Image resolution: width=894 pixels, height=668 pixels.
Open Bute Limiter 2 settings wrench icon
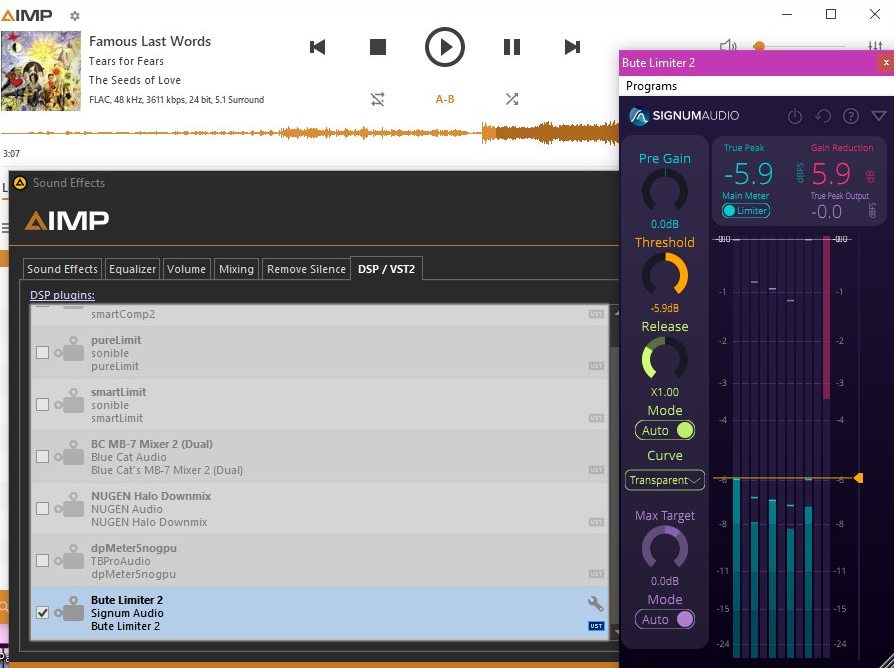point(595,604)
